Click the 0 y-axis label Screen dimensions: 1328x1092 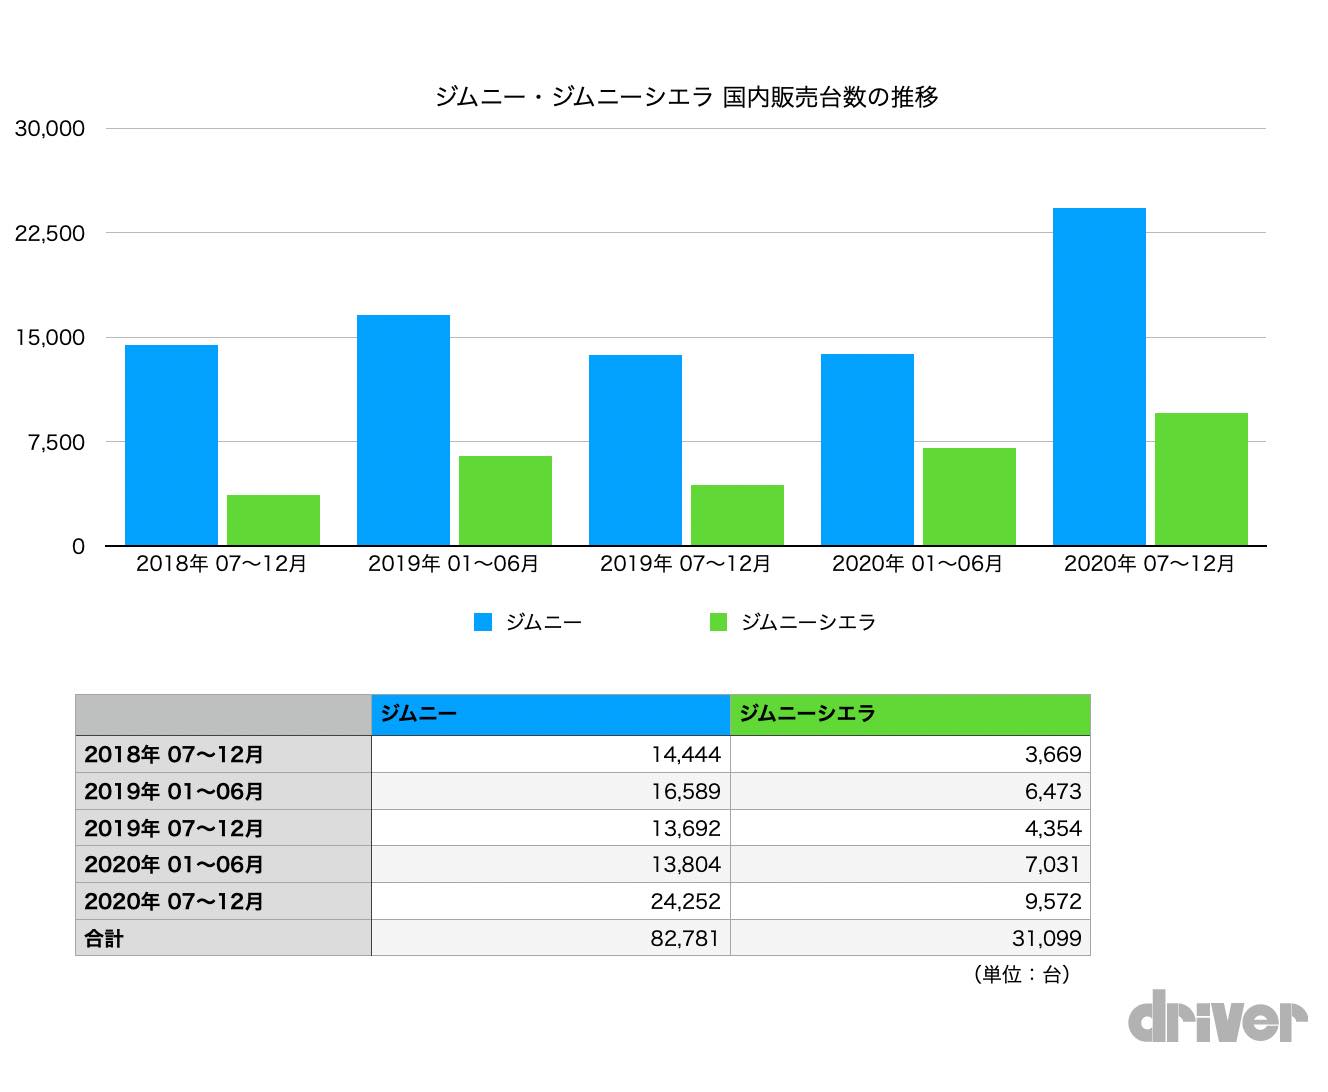click(79, 547)
